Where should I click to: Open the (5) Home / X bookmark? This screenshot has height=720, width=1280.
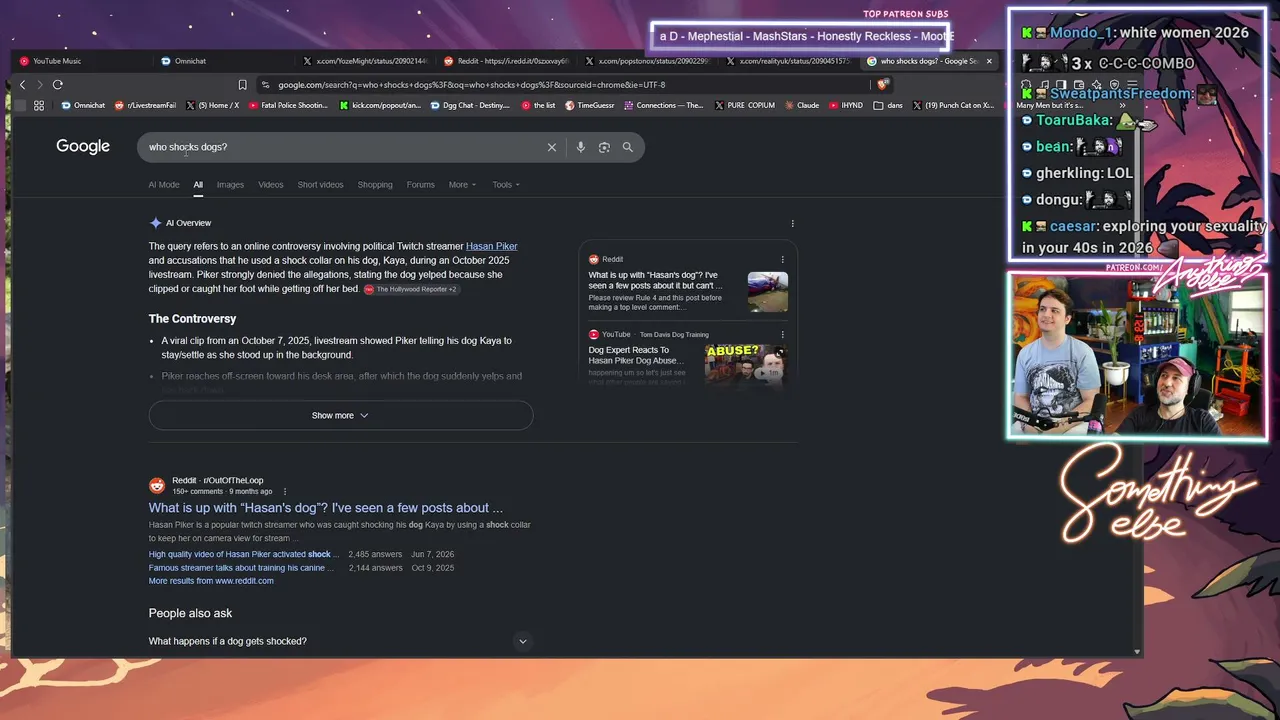(x=212, y=105)
